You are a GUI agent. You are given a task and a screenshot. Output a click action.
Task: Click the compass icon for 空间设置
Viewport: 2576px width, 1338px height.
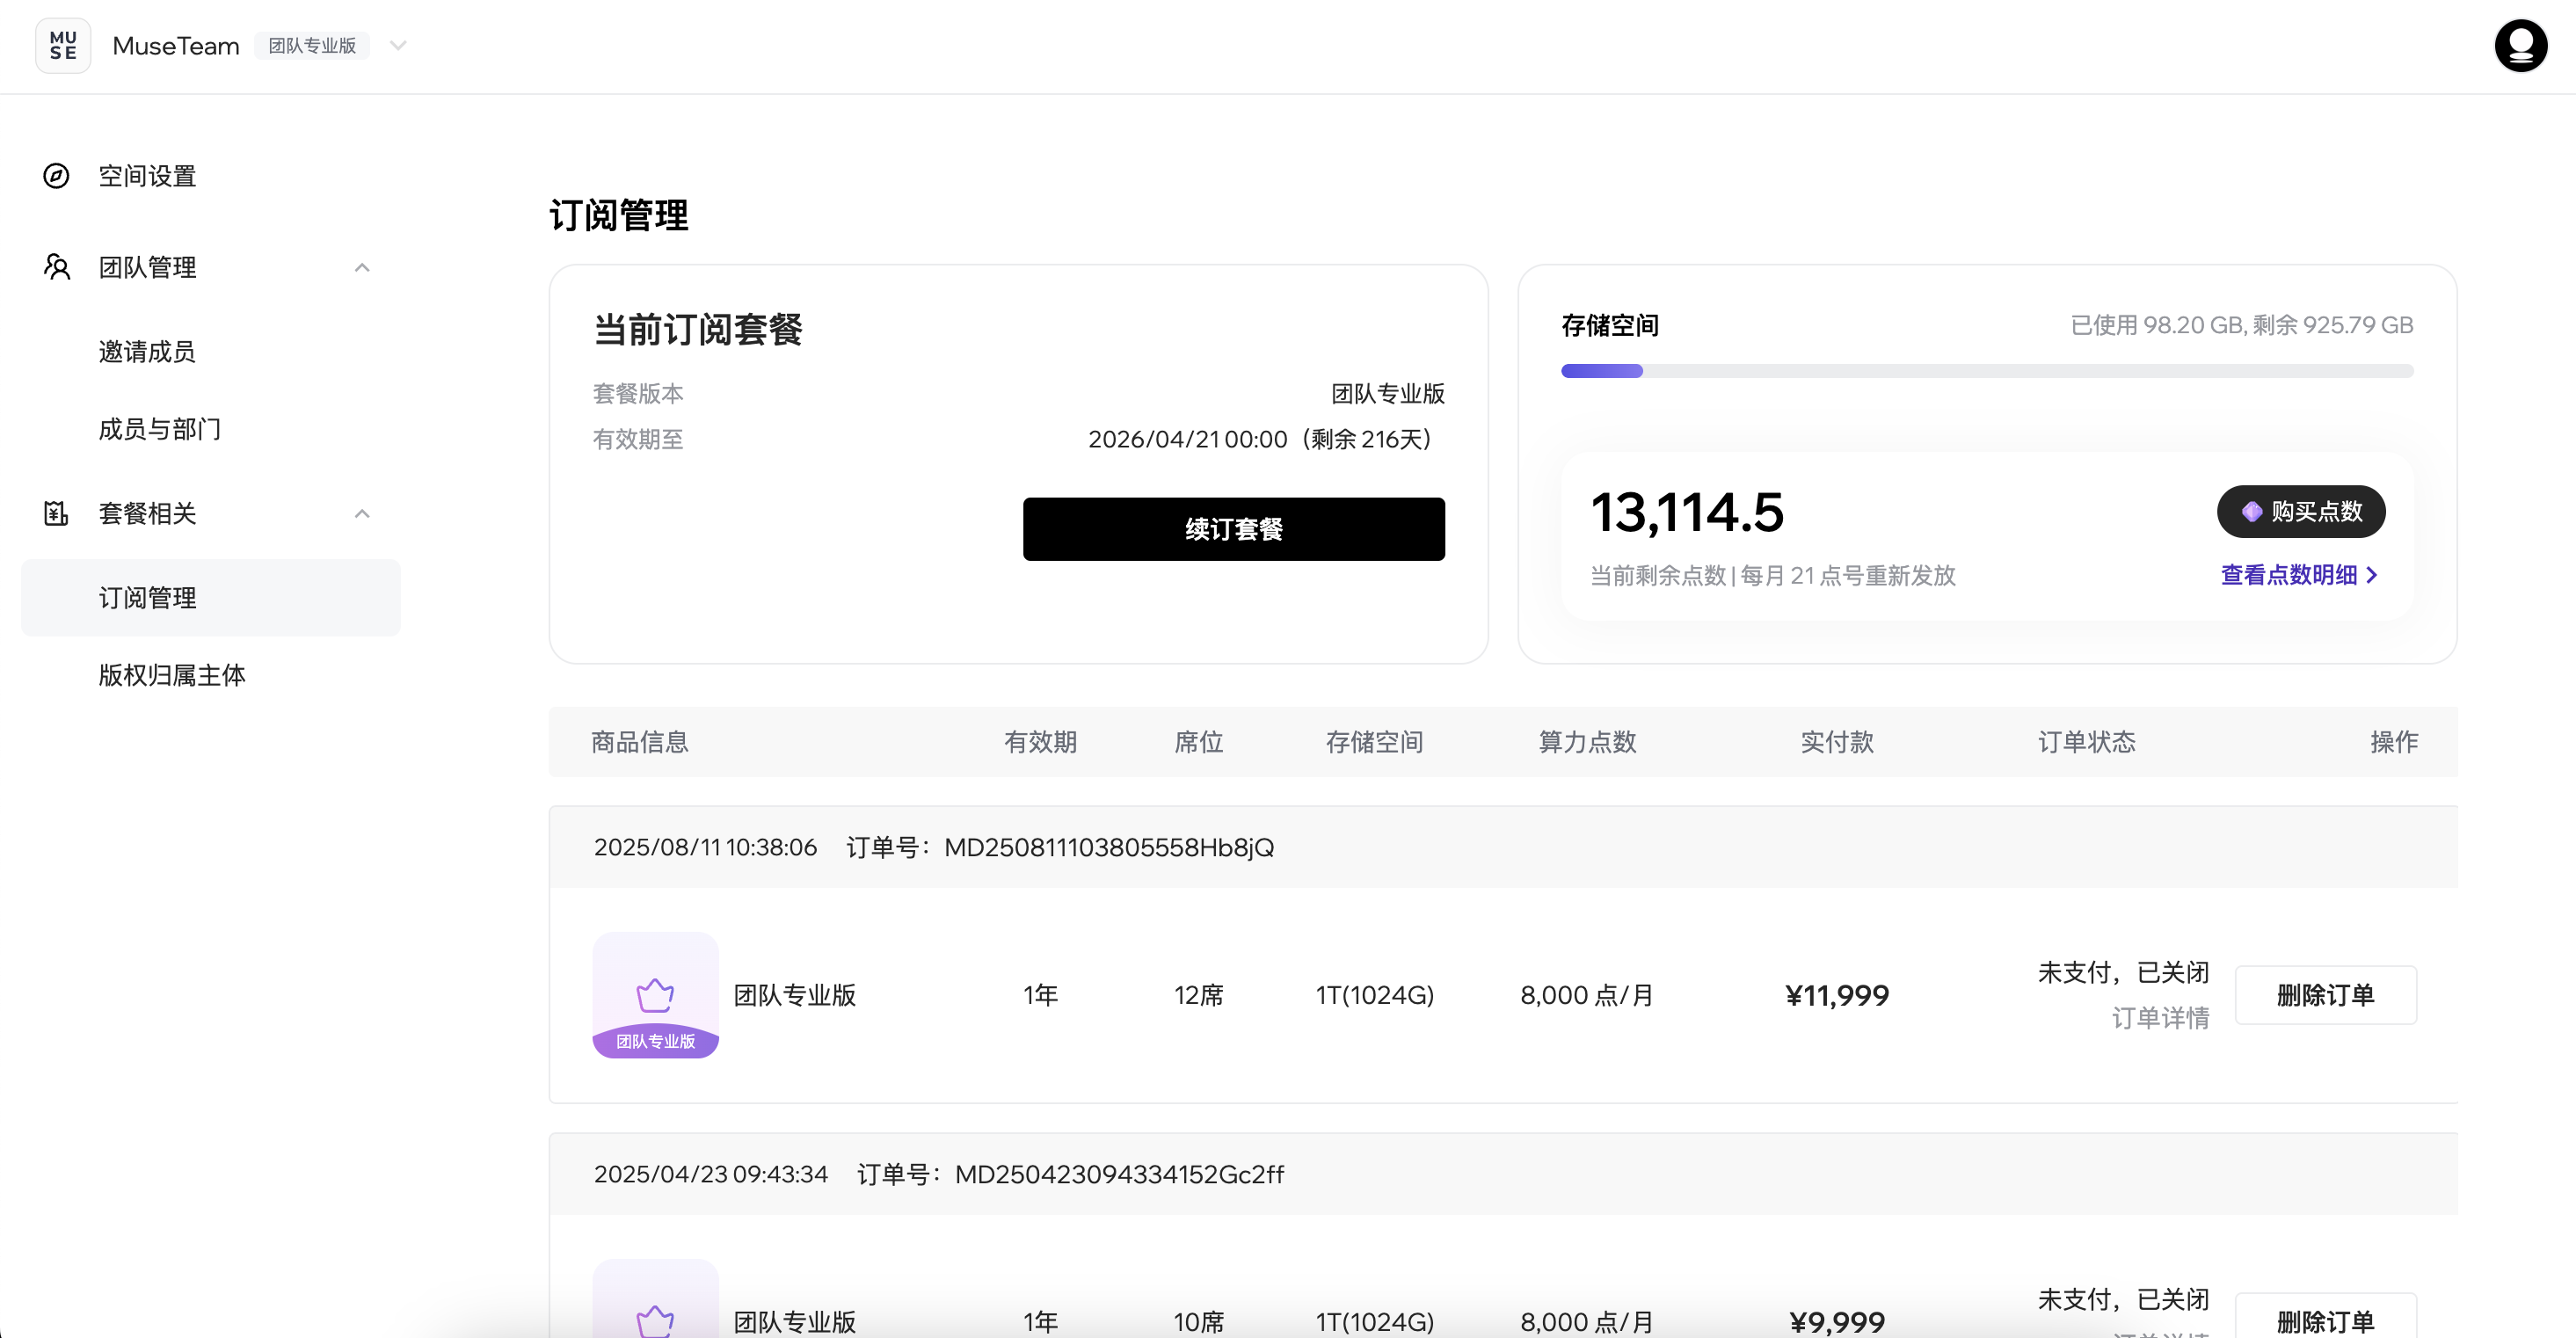[56, 176]
